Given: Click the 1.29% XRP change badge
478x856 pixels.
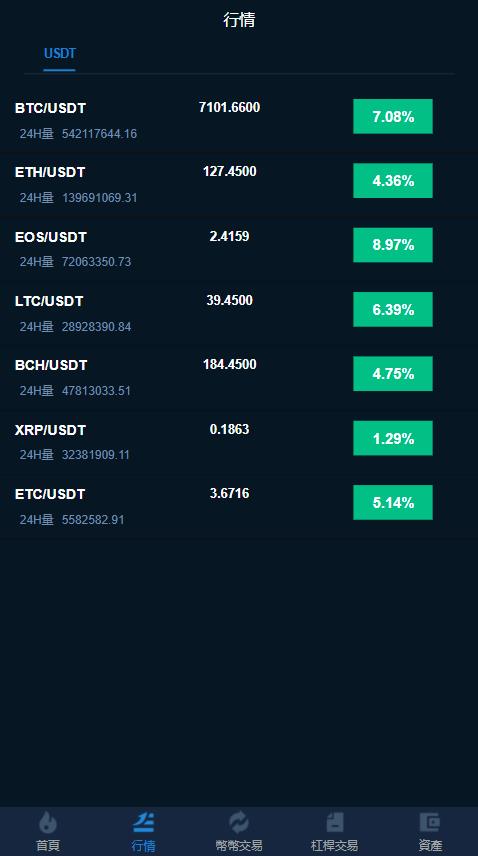Looking at the screenshot, I should coord(393,438).
